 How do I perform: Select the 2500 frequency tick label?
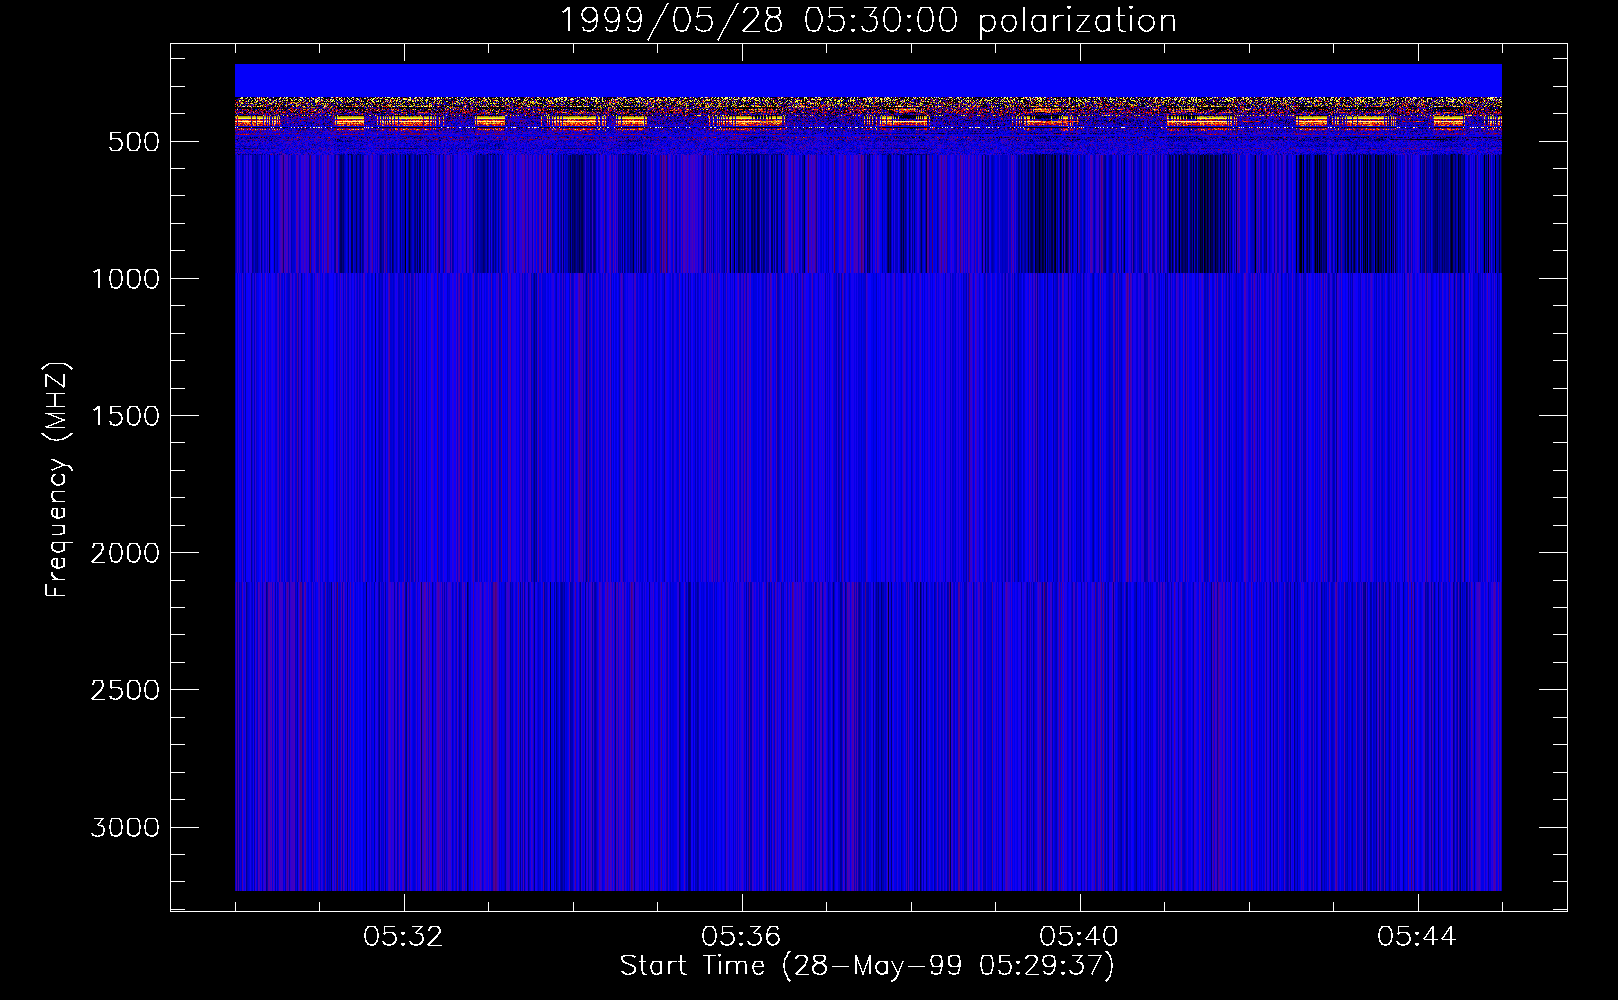[x=125, y=690]
